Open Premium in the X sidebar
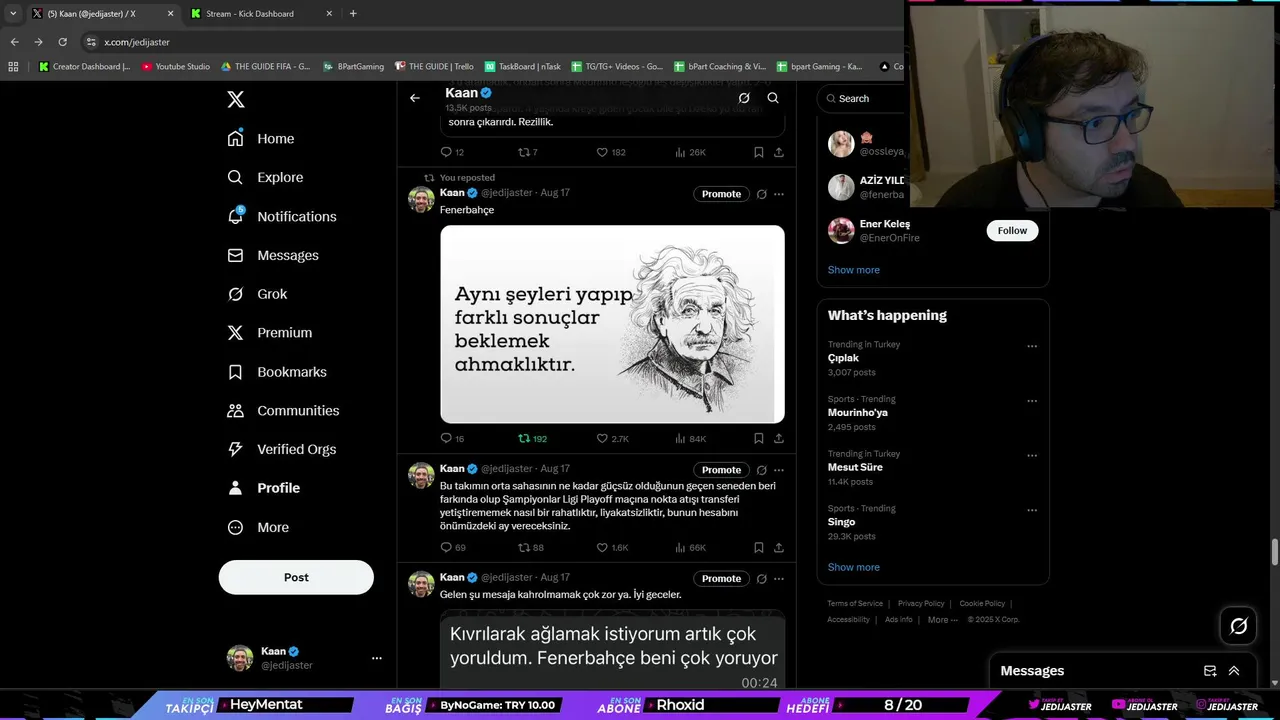 click(270, 333)
